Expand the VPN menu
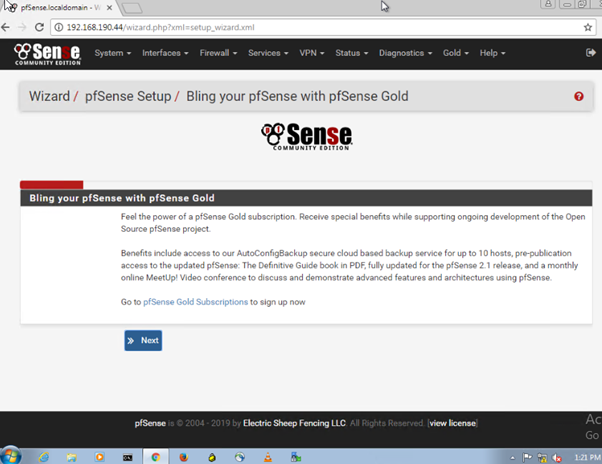Image resolution: width=602 pixels, height=464 pixels. point(312,53)
